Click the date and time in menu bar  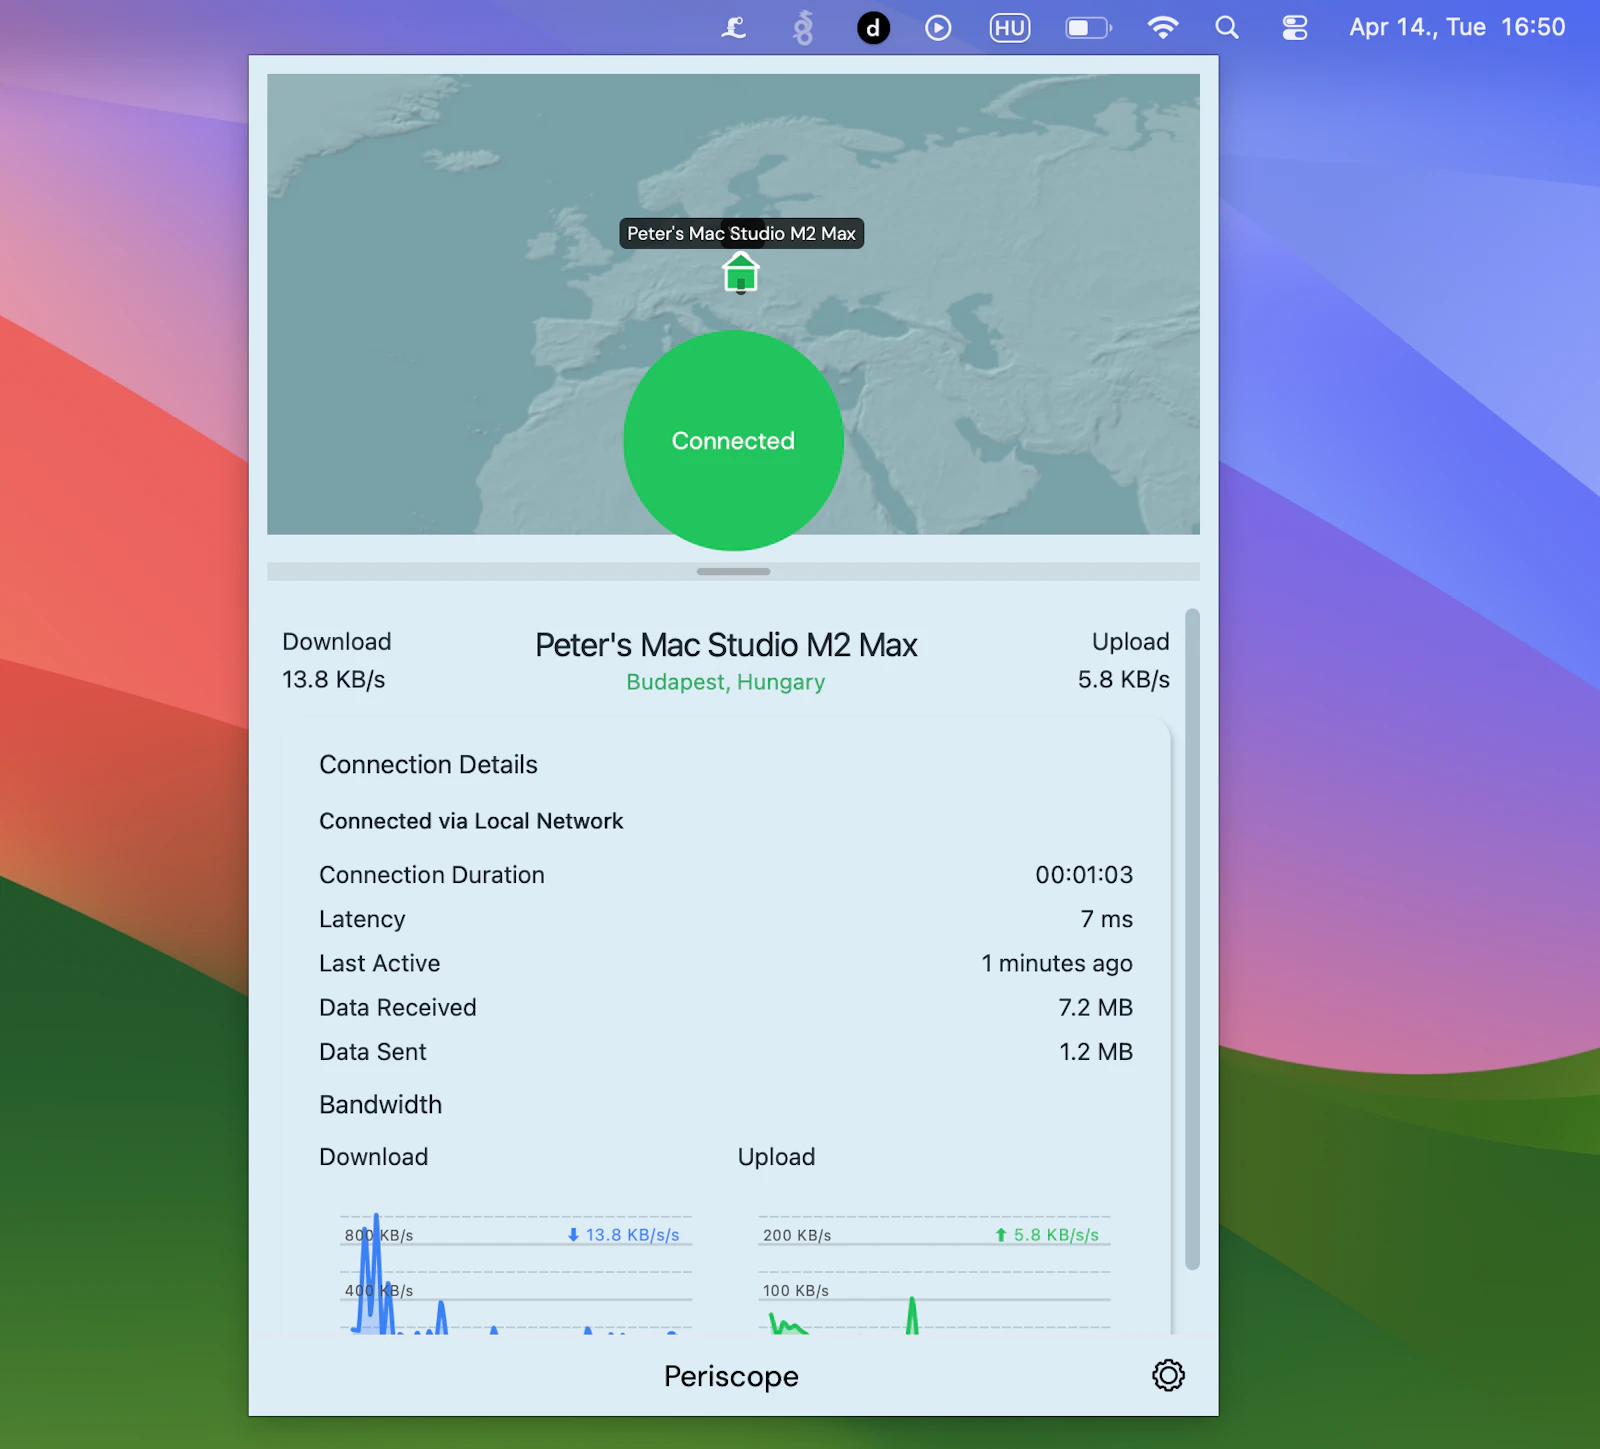tap(1455, 27)
